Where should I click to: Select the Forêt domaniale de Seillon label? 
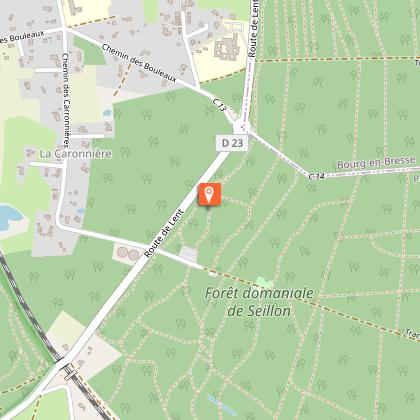point(259,302)
